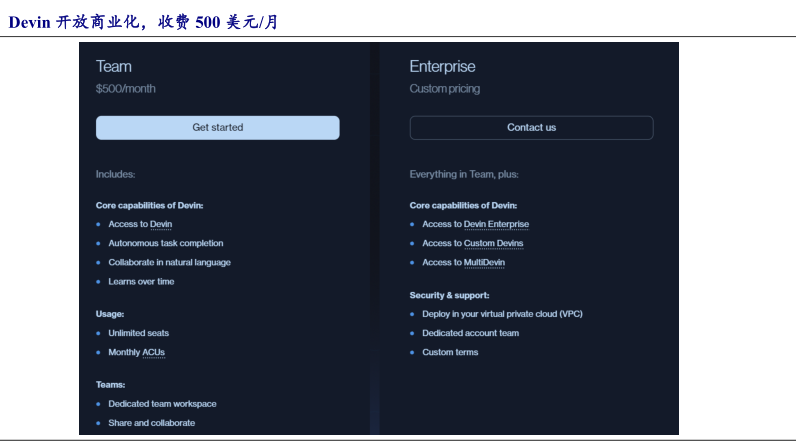Select the Custom terms item
Screen dimensions: 796x445
coord(450,352)
